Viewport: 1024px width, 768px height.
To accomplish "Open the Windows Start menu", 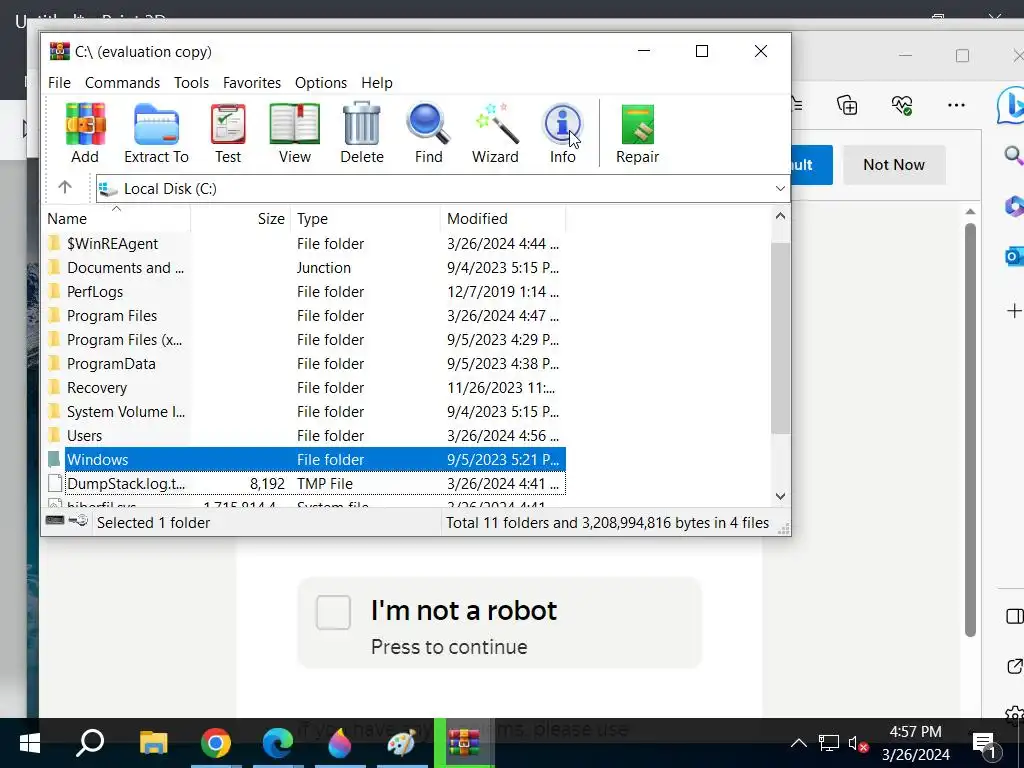I will tap(29, 743).
